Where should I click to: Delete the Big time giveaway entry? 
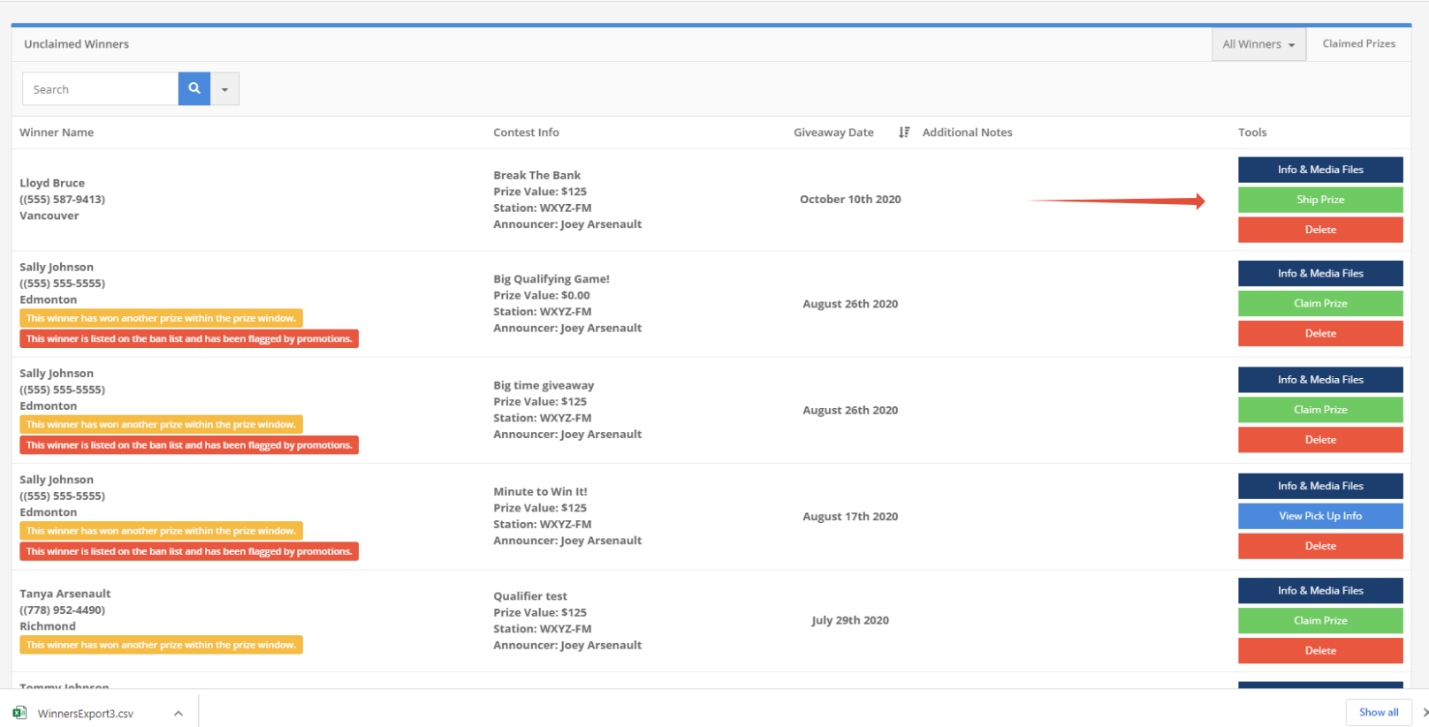click(x=1320, y=440)
